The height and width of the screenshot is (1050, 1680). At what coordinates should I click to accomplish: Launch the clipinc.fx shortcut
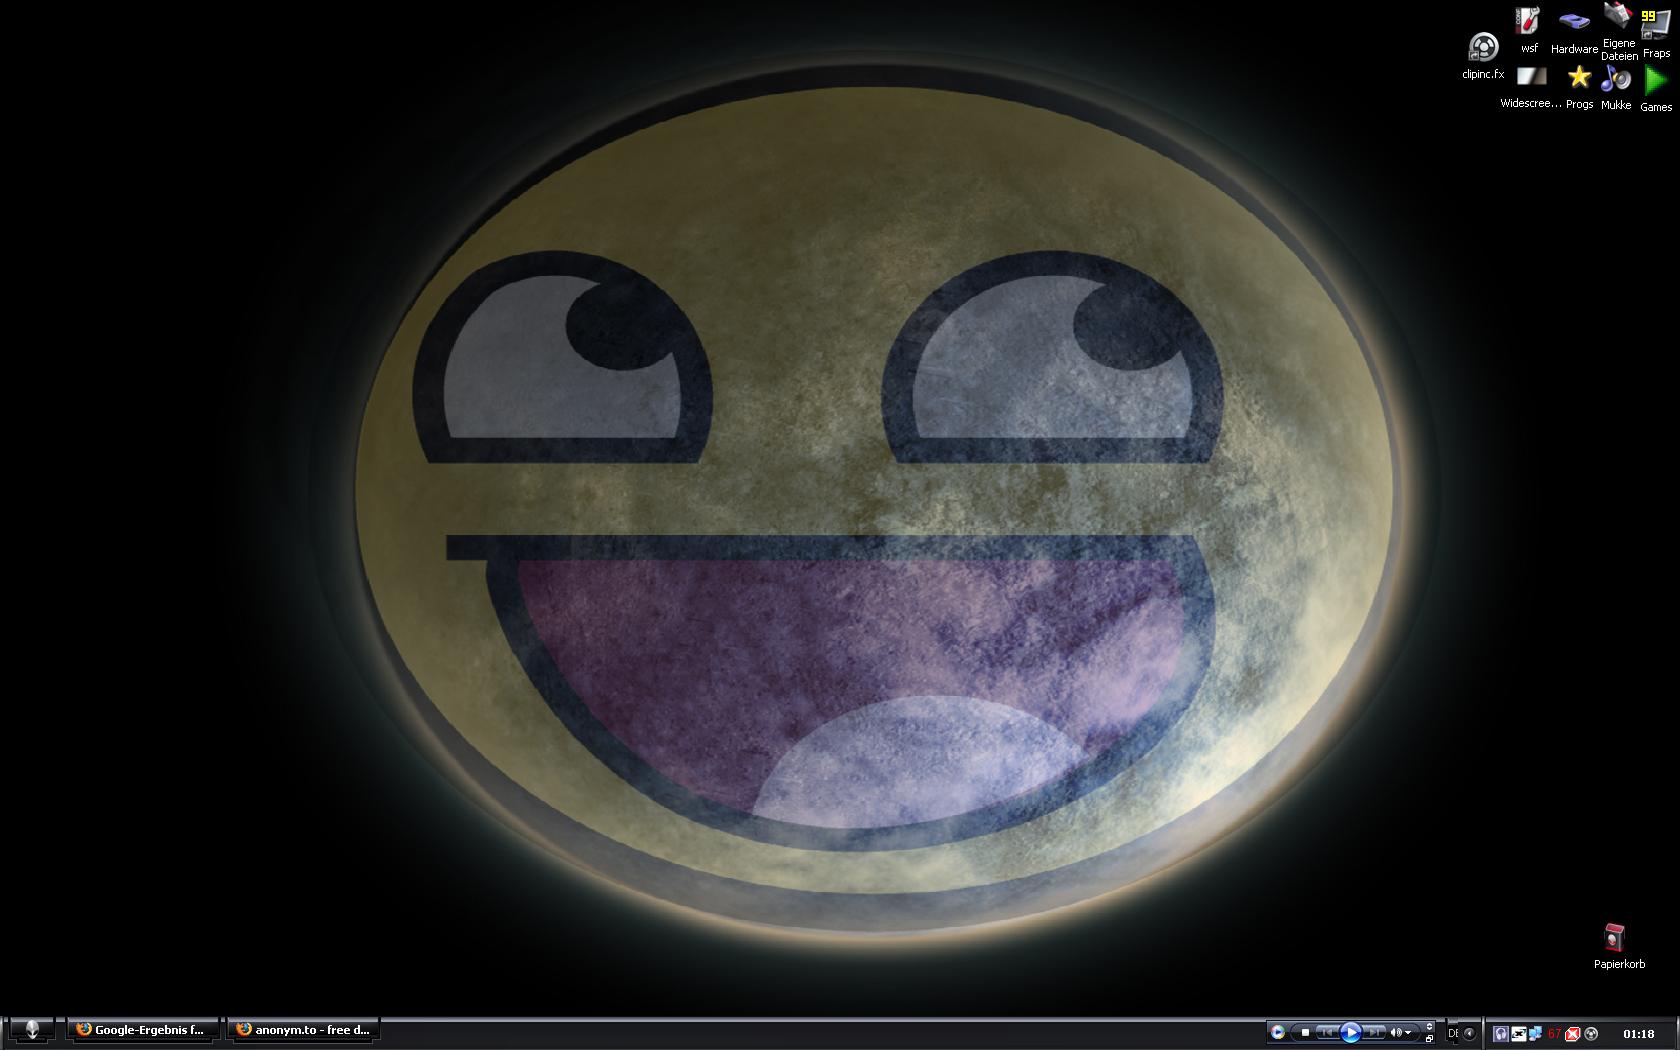tap(1483, 48)
